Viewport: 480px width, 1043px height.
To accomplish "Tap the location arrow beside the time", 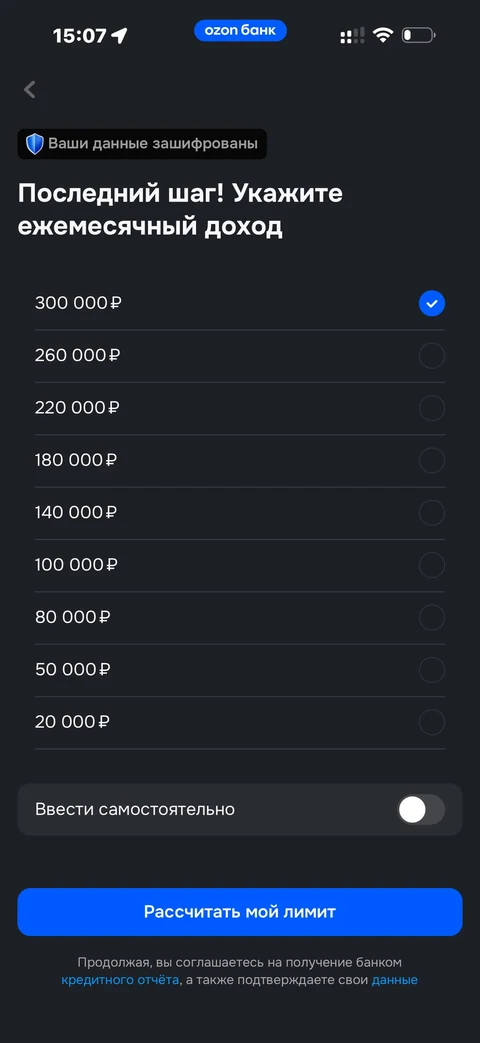I will (119, 36).
